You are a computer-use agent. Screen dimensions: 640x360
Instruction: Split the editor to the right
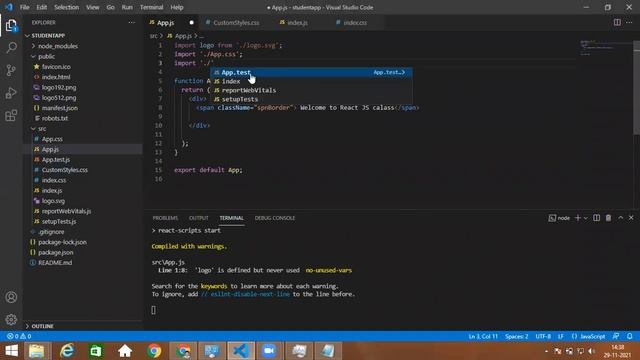(x=617, y=22)
